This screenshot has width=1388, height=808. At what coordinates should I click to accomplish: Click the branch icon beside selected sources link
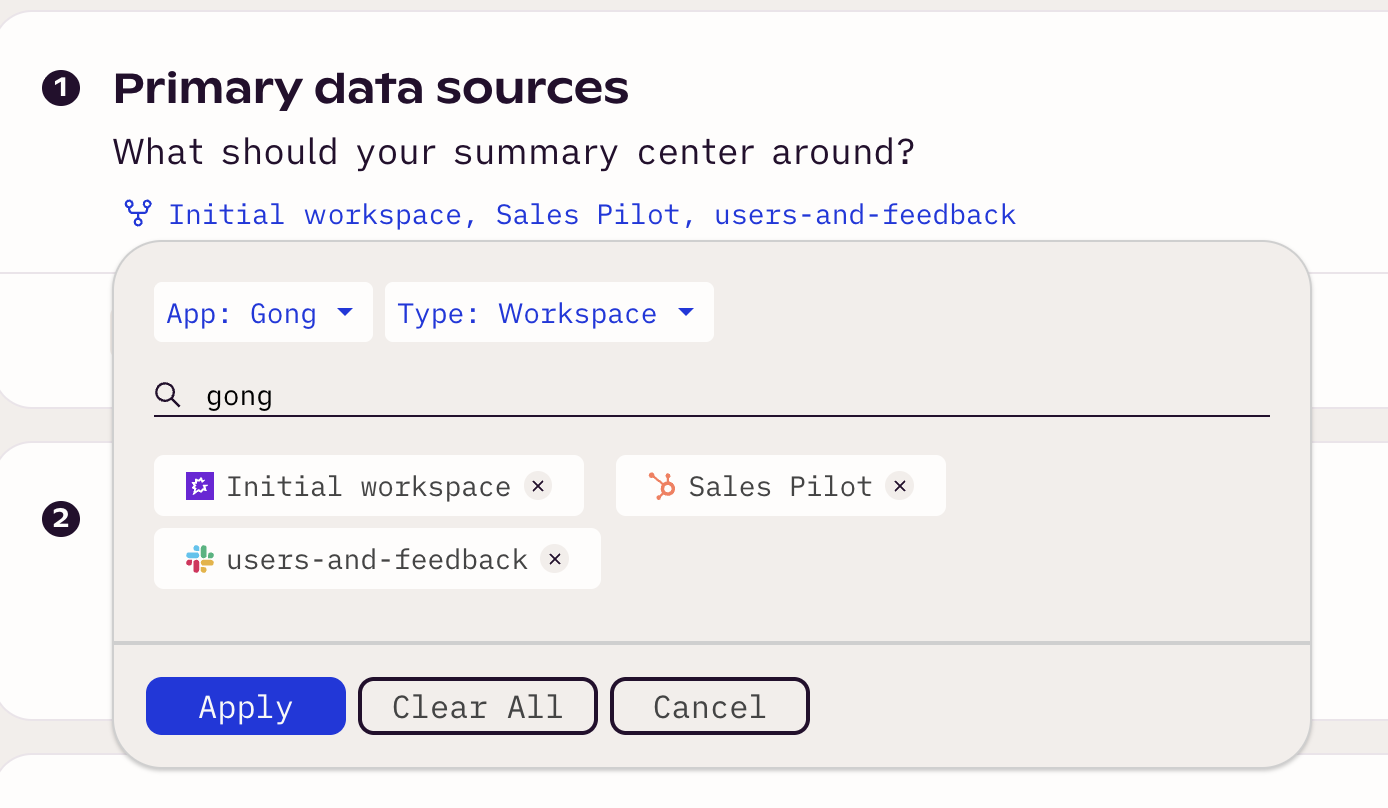coord(137,213)
